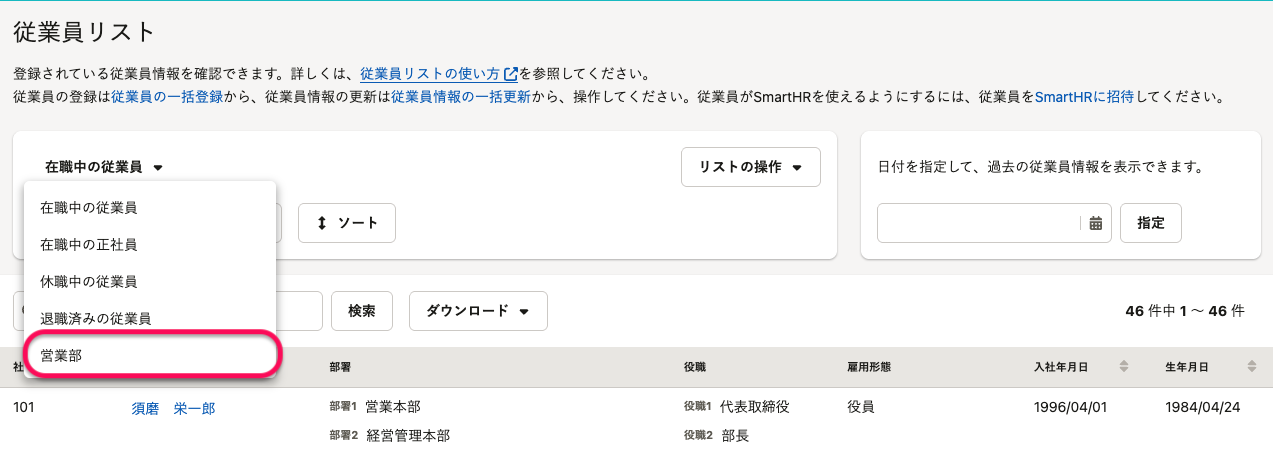Click the 検索 button

362,311
